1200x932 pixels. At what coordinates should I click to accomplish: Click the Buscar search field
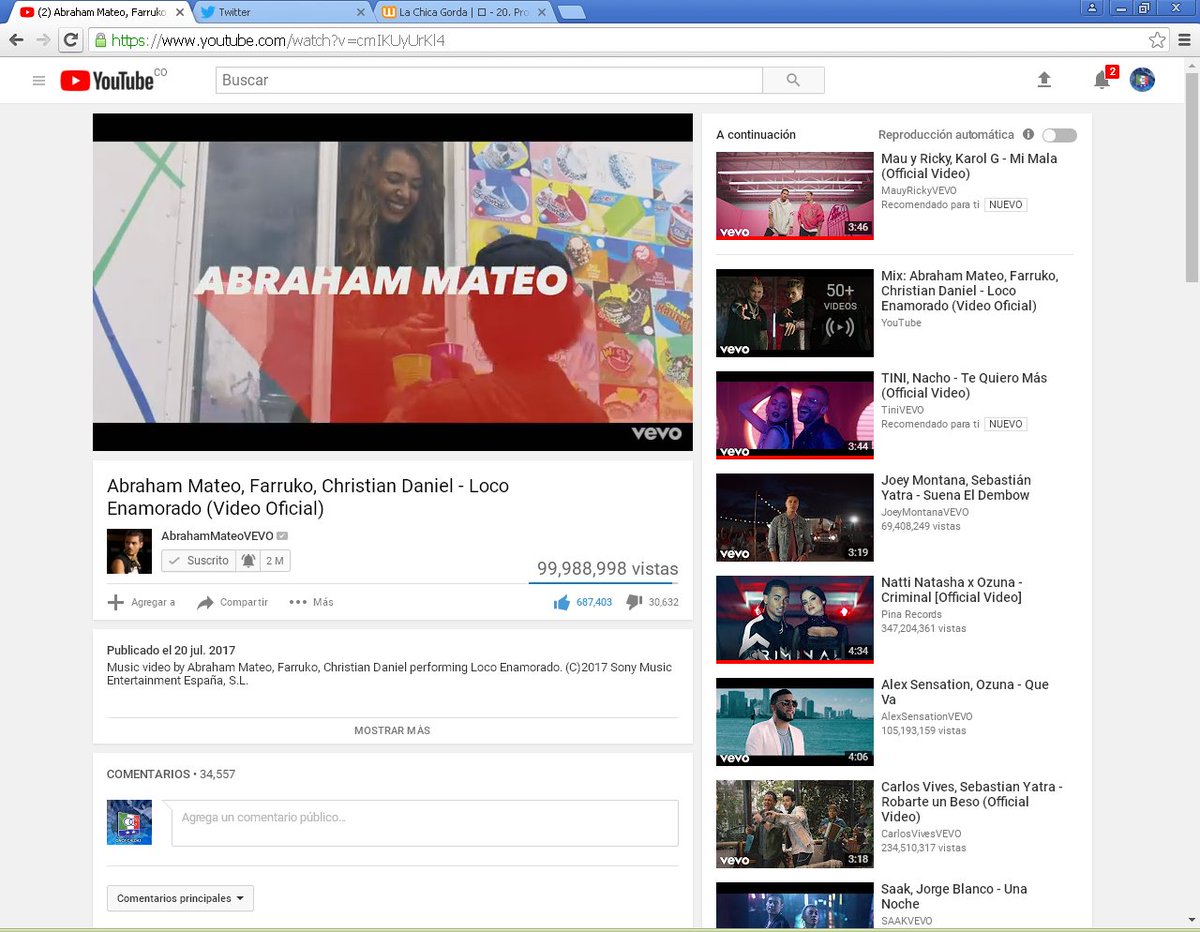pyautogui.click(x=489, y=80)
